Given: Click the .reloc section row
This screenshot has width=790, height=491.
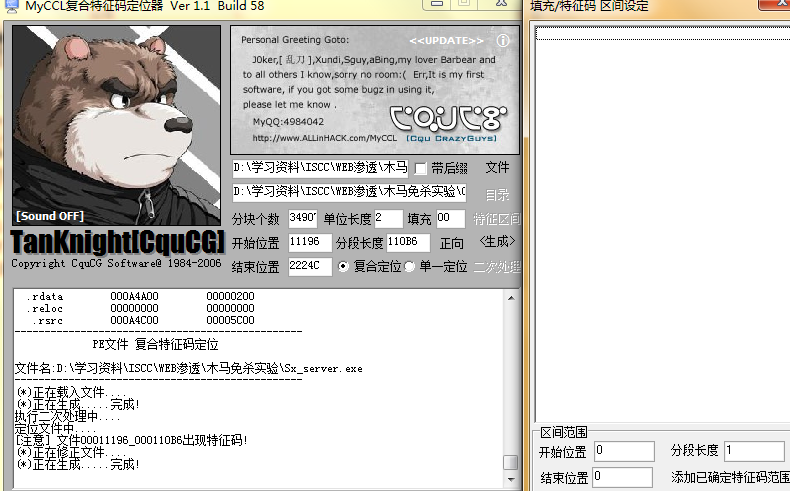Looking at the screenshot, I should [140, 309].
